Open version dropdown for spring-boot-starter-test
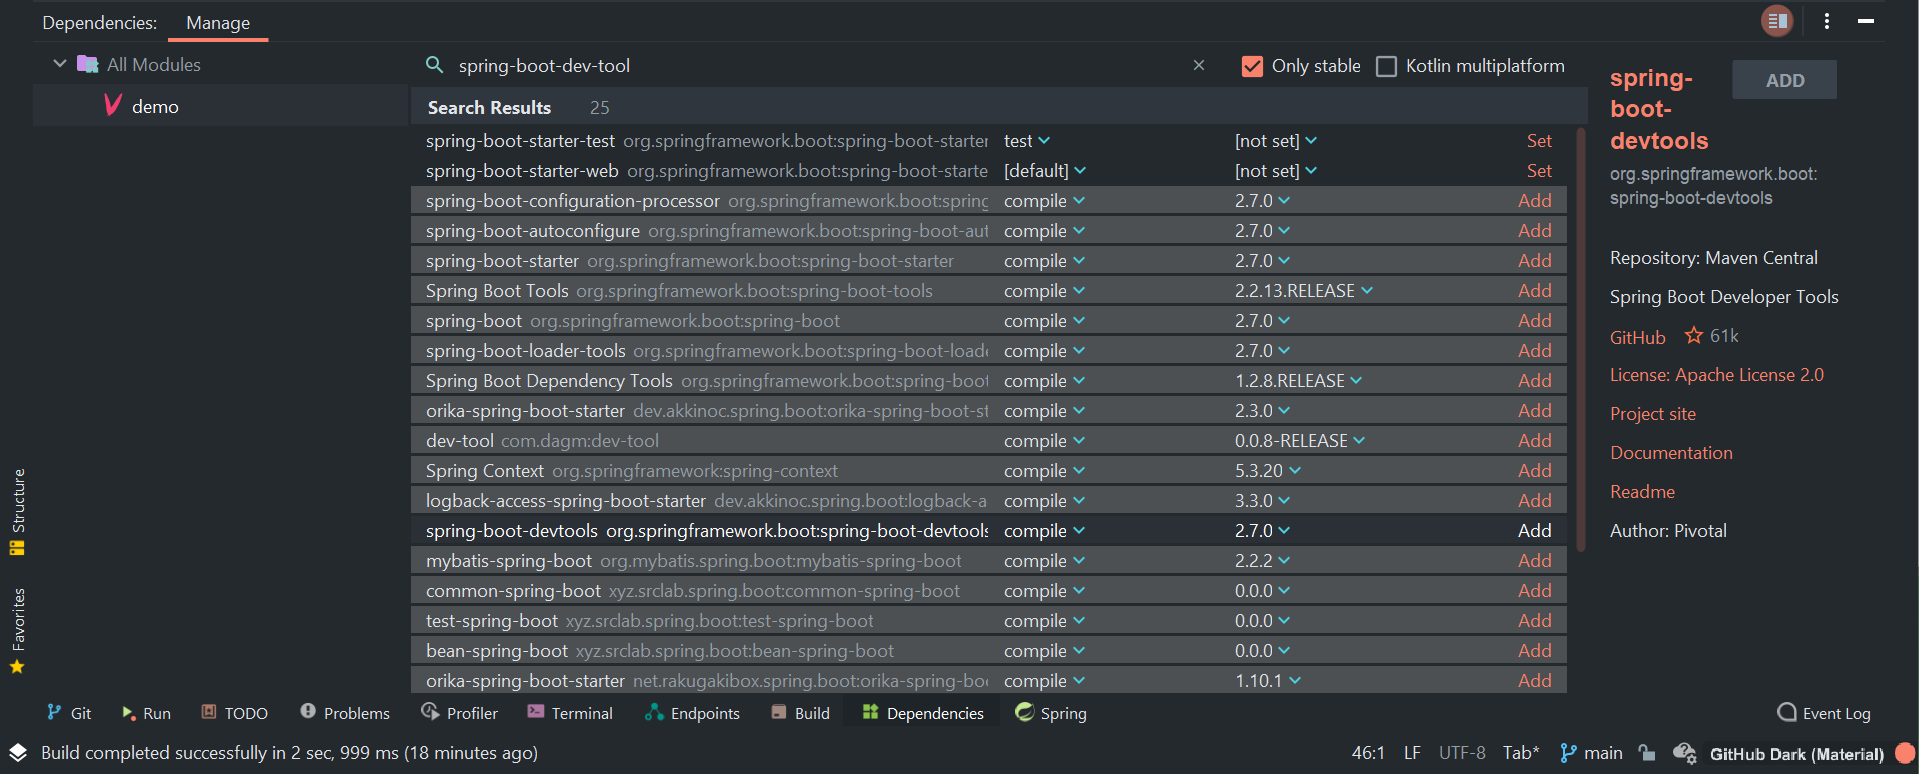The height and width of the screenshot is (774, 1919). pyautogui.click(x=1276, y=141)
